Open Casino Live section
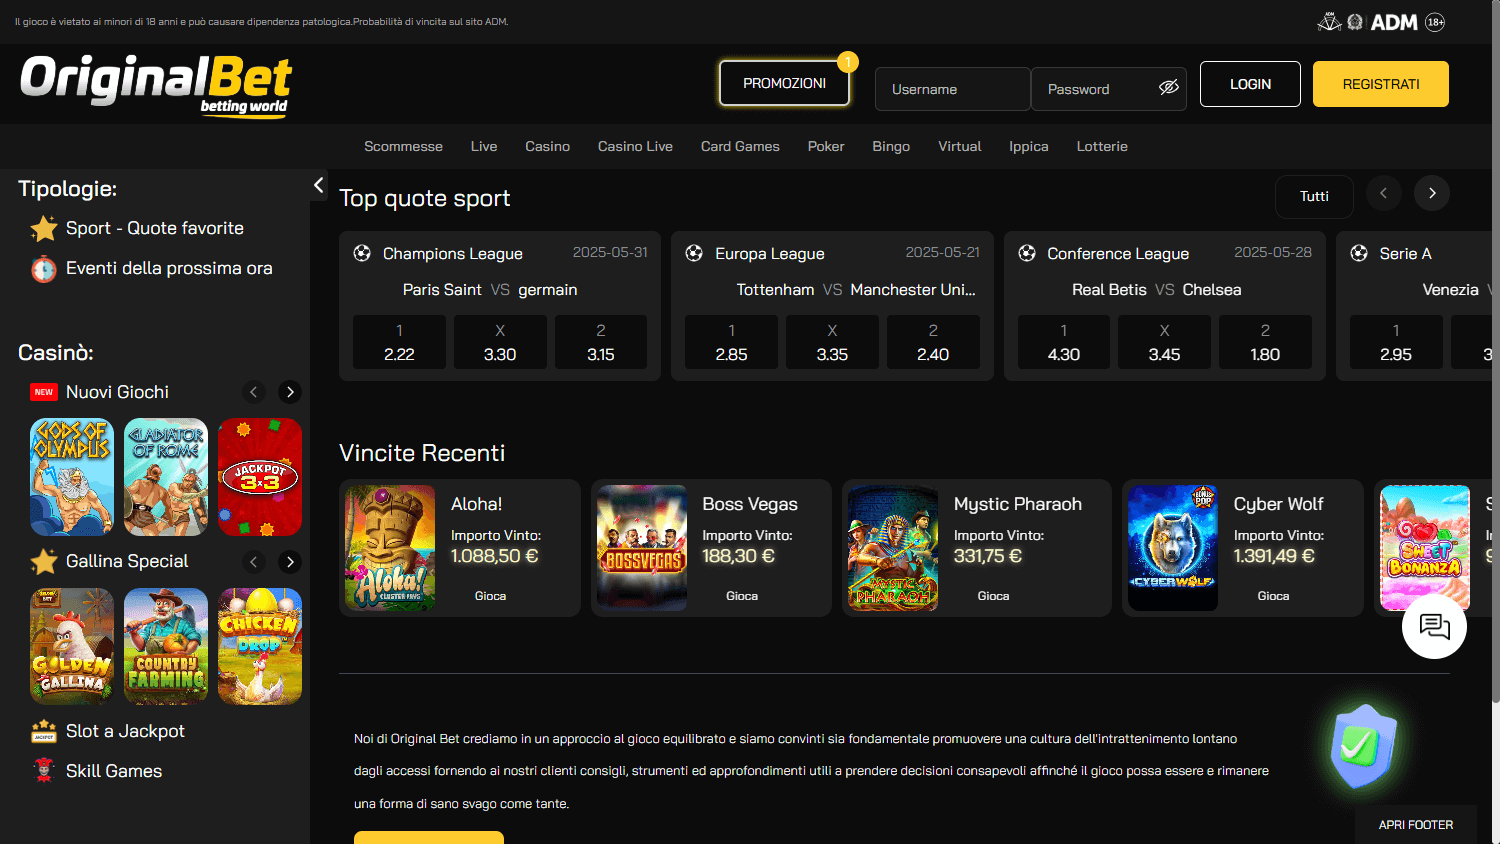 (635, 146)
